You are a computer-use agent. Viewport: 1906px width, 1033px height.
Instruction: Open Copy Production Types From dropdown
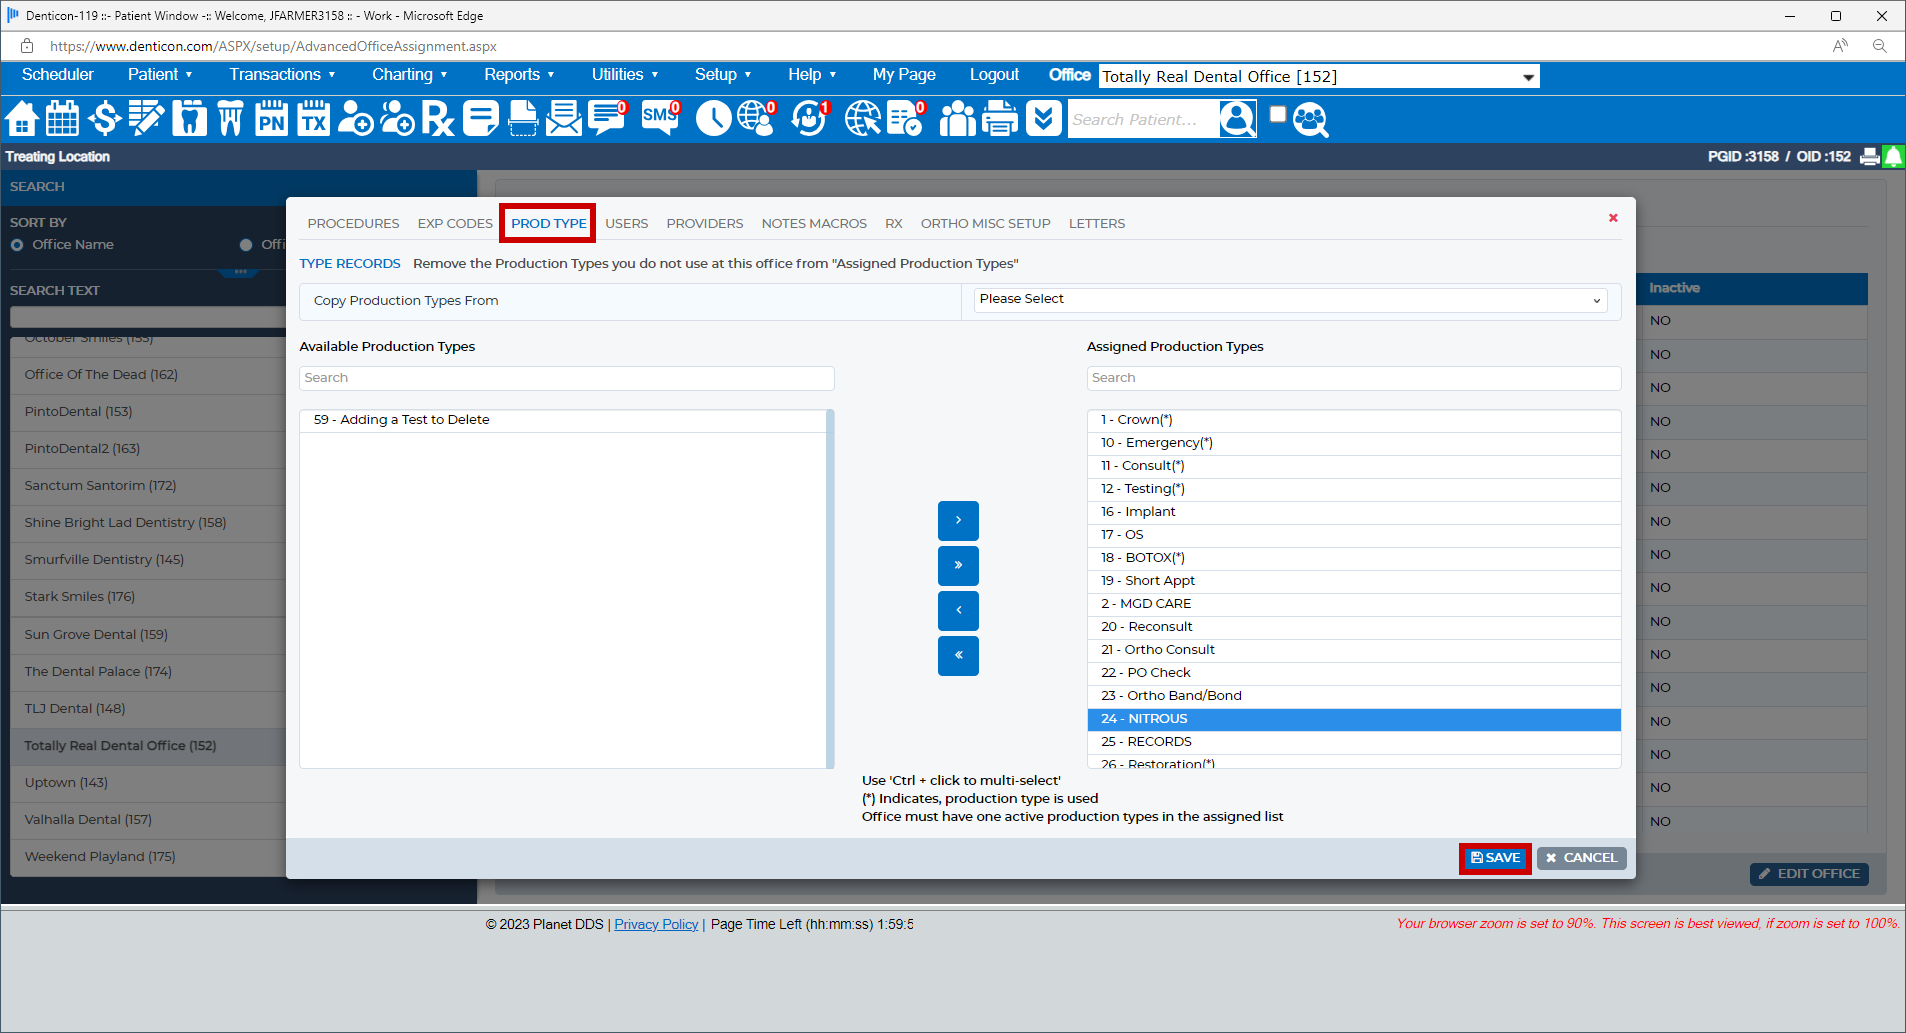(1290, 300)
